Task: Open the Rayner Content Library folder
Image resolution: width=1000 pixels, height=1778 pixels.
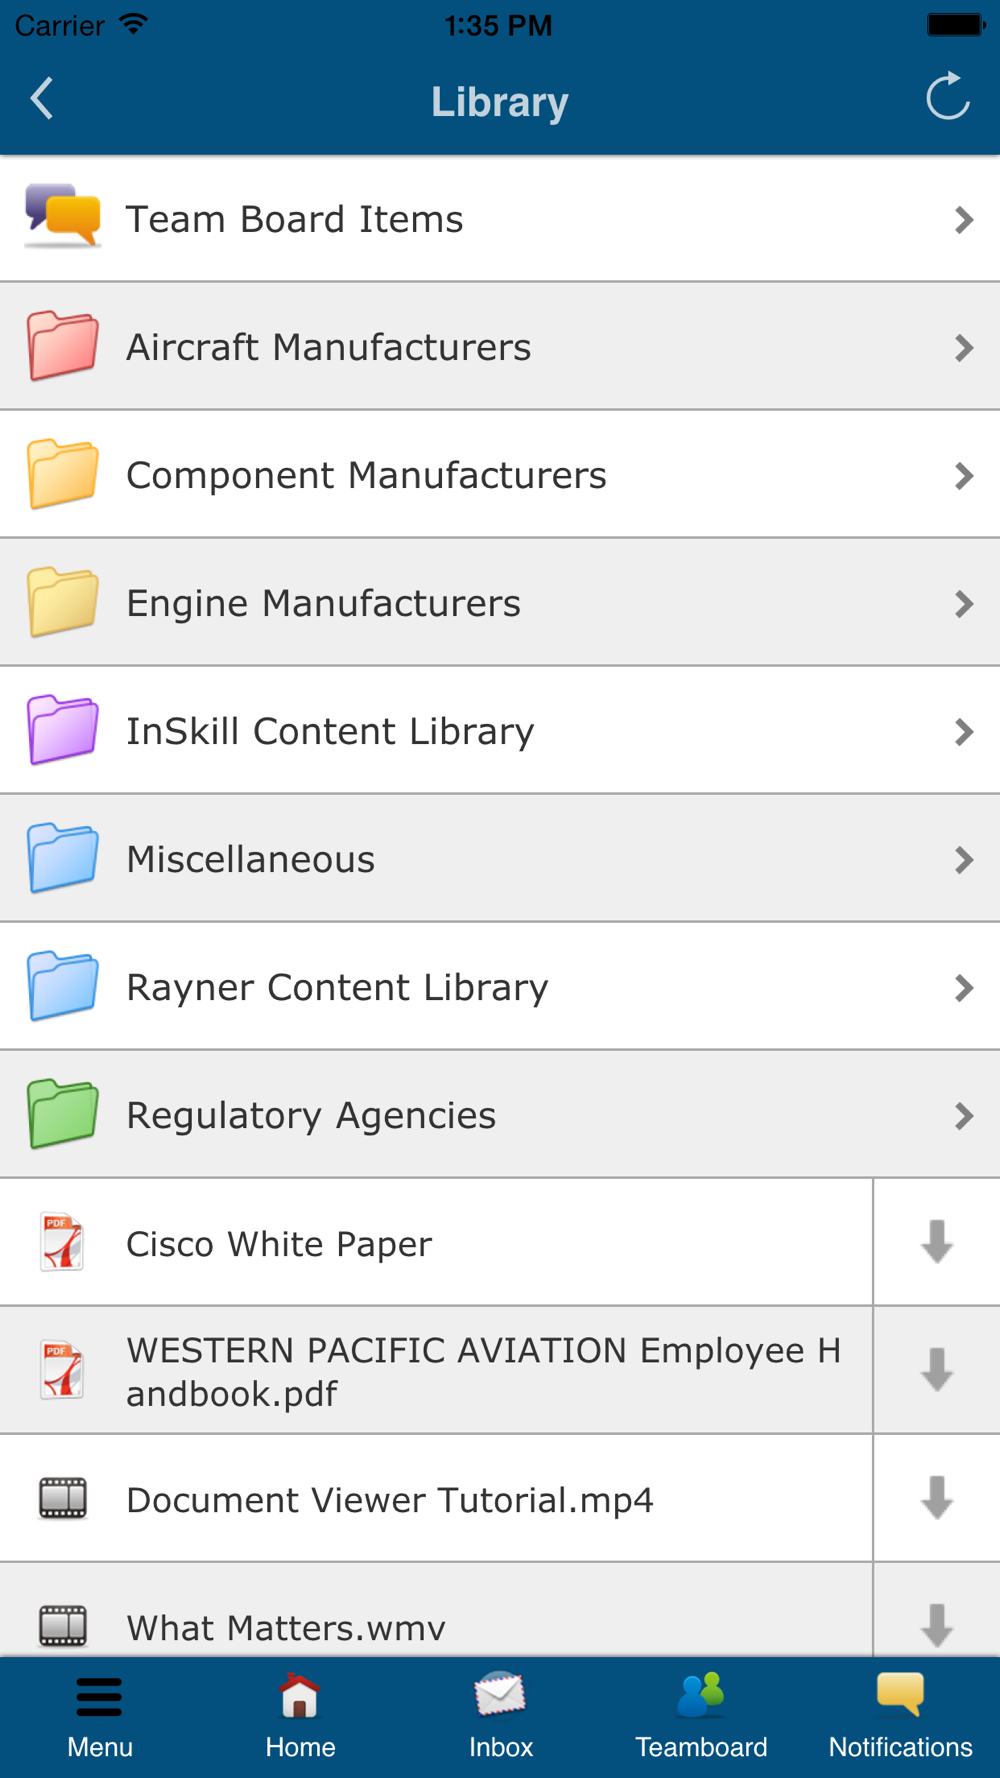Action: tap(500, 987)
